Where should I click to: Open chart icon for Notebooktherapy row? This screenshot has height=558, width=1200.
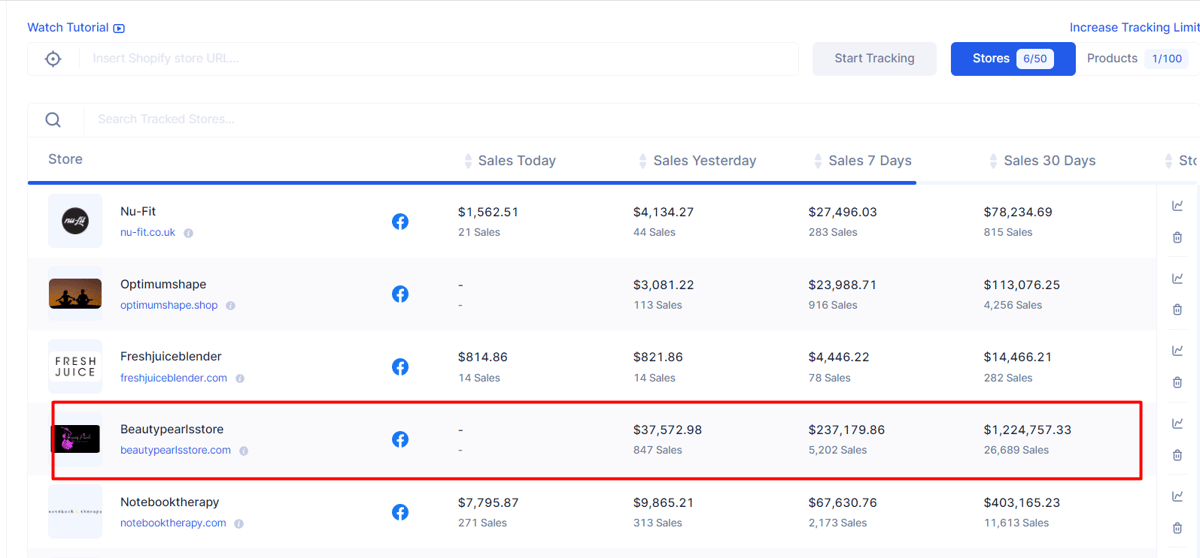(1177, 496)
